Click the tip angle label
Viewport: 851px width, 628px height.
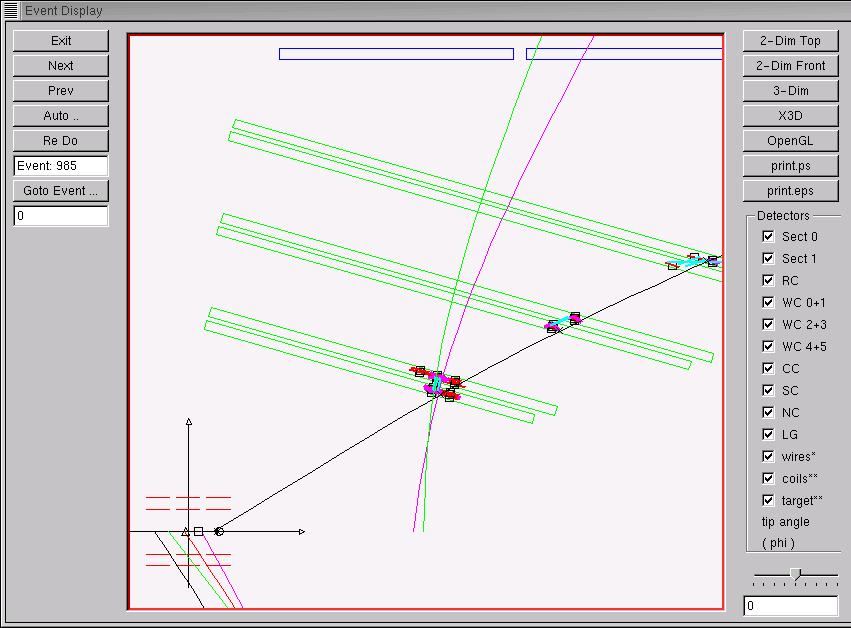[785, 522]
